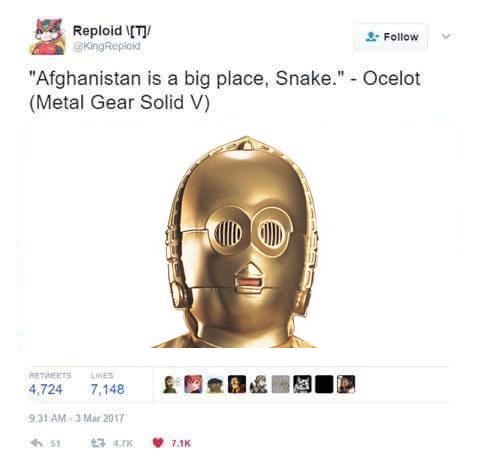Click the retweet icon showing 4.7K
Image resolution: width=480 pixels, height=464 pixels.
tap(98, 443)
